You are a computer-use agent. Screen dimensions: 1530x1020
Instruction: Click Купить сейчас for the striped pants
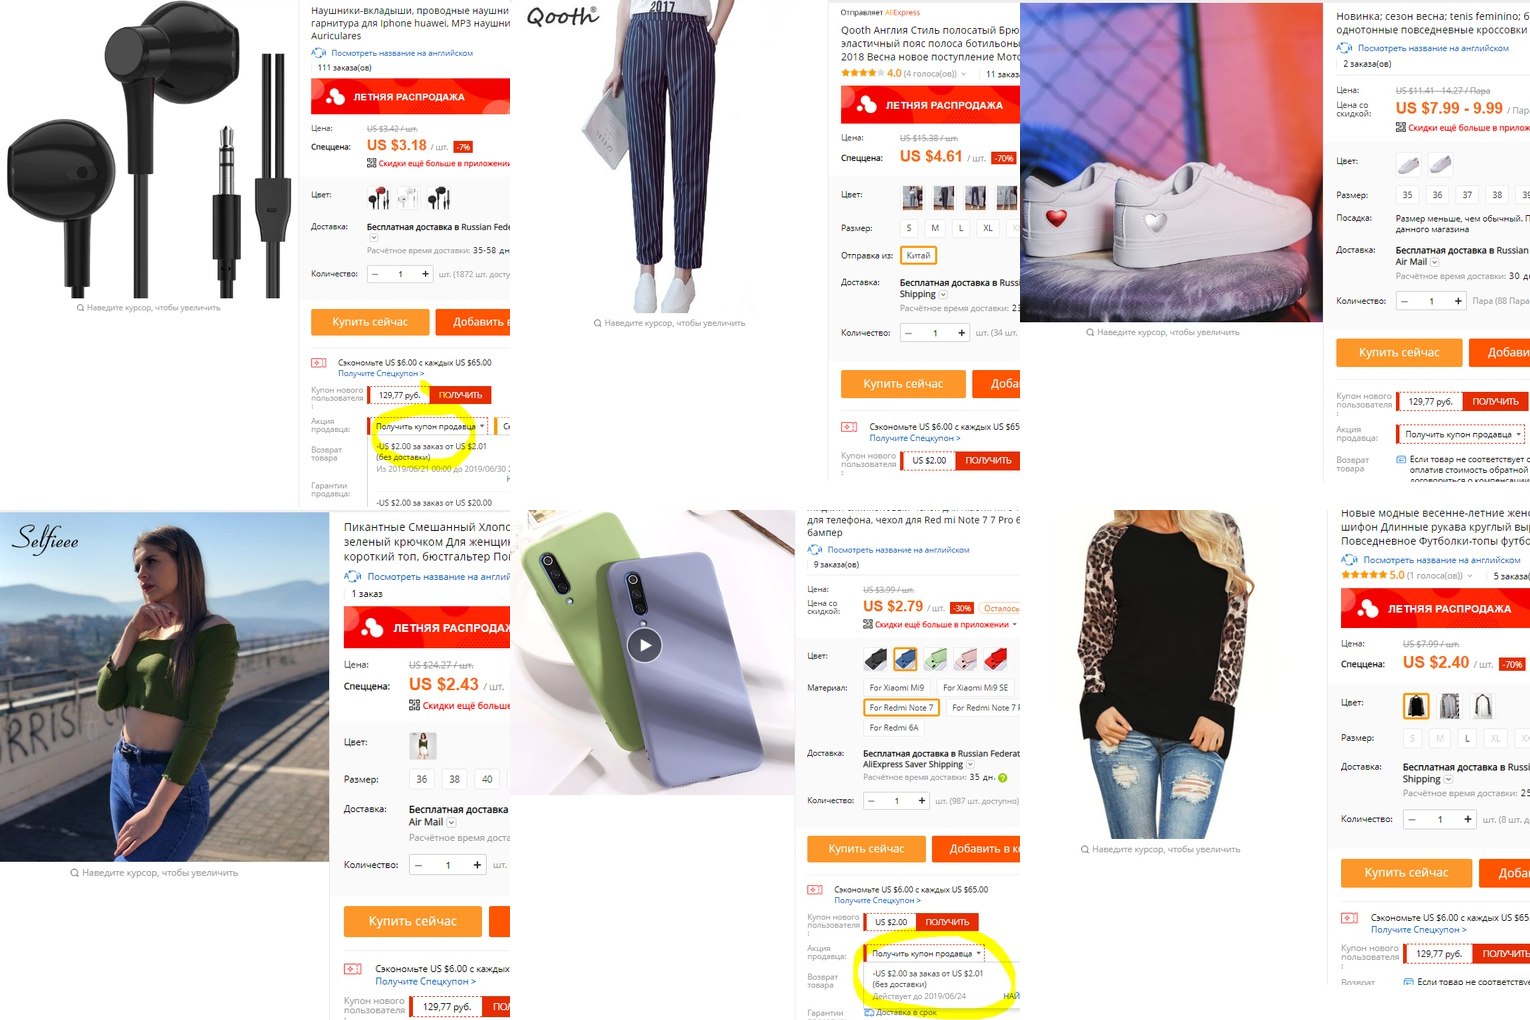click(903, 384)
